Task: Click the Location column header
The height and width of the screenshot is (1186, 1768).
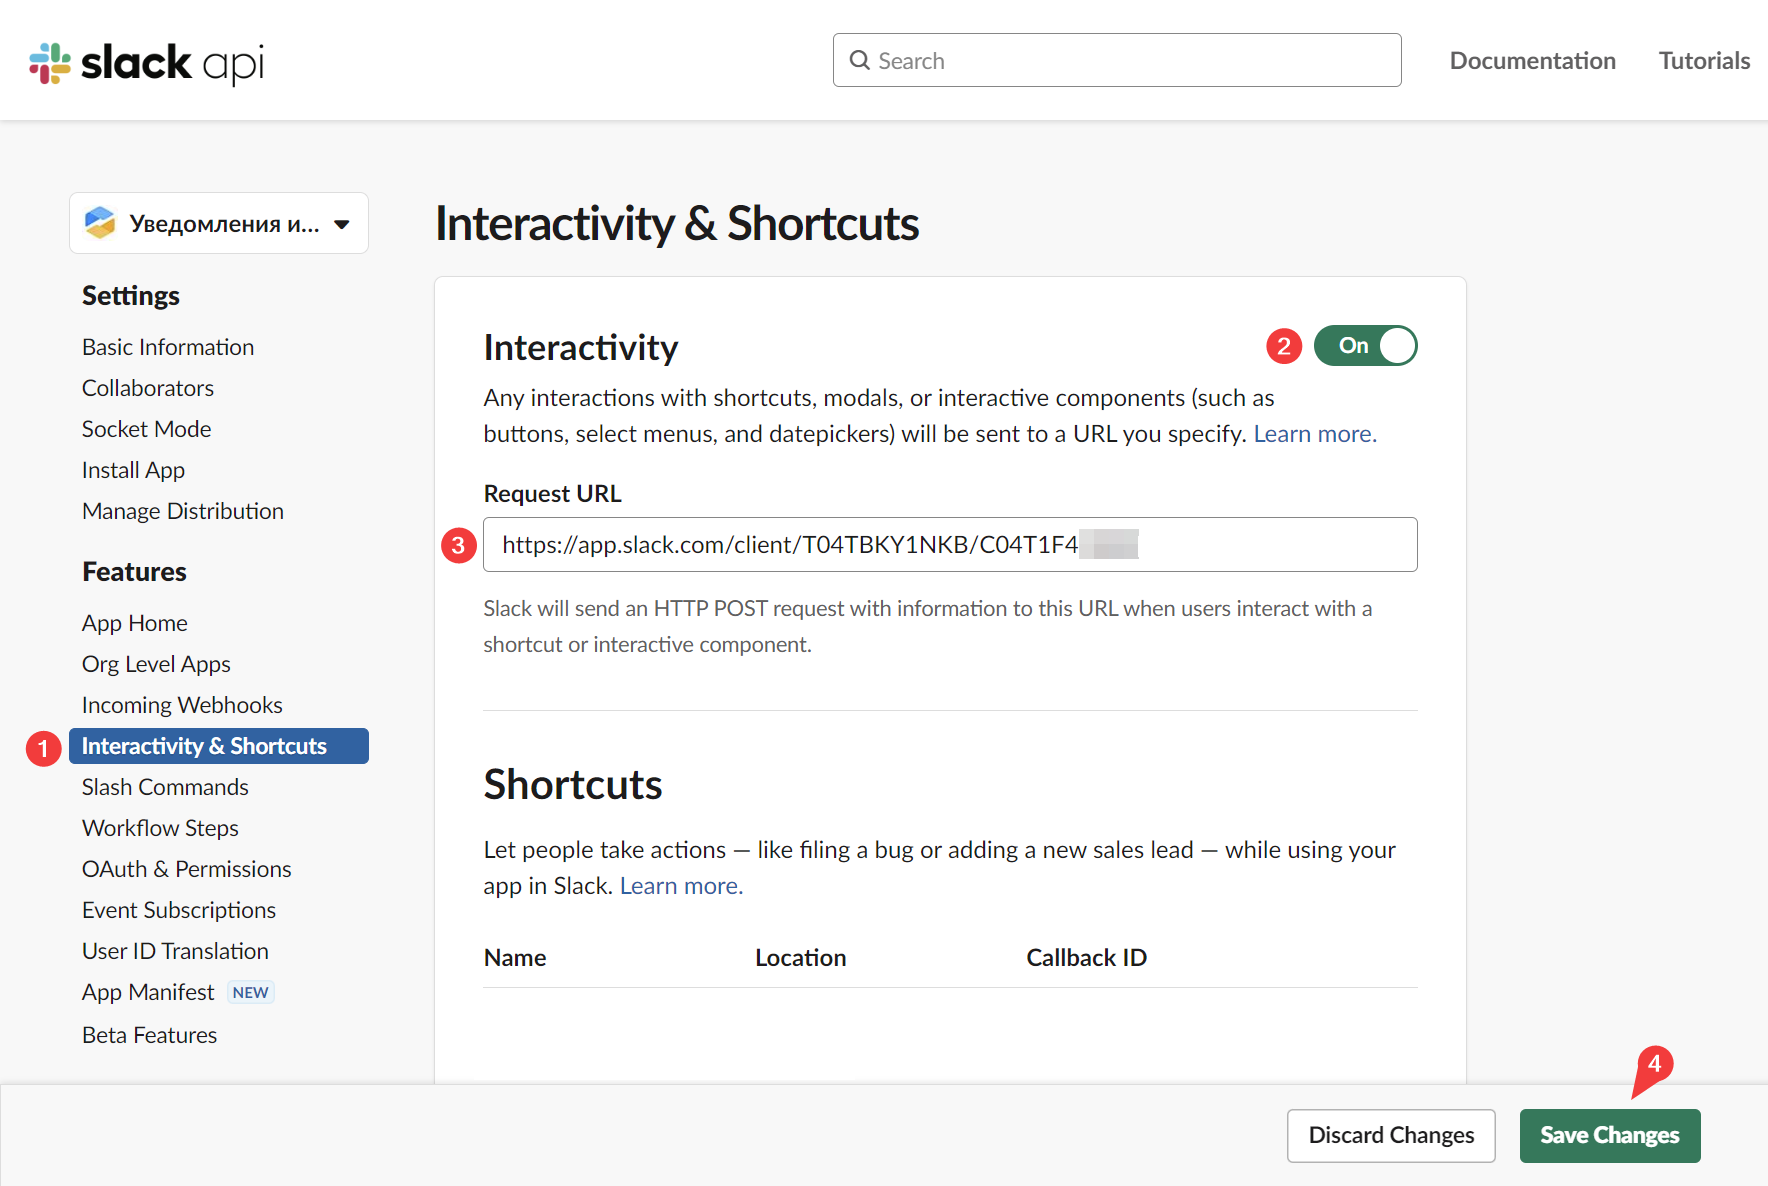Action: (801, 958)
